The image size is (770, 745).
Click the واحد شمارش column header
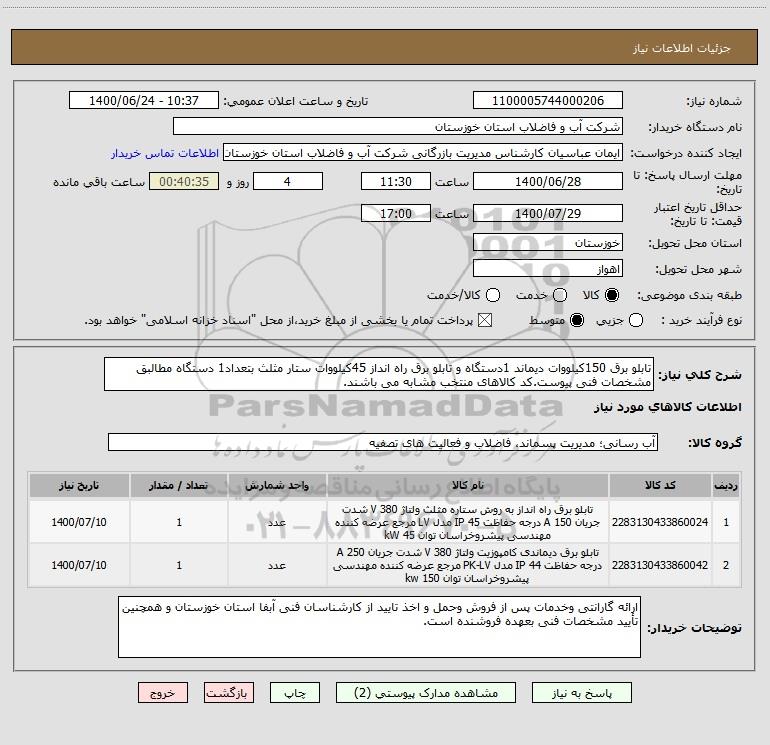[277, 485]
